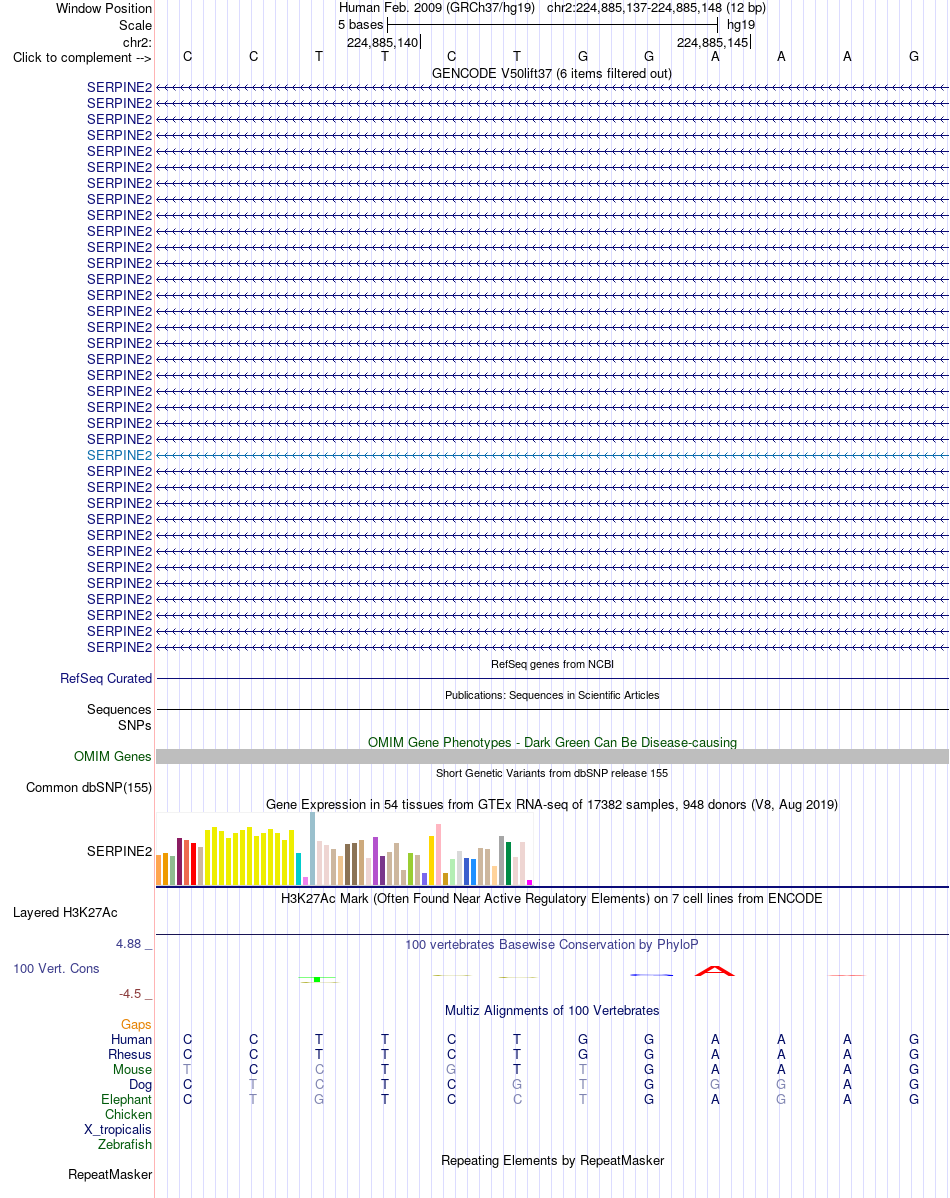Open 'Short Genetic Variants from dbSNP release 155' title
The image size is (950, 1198).
point(552,773)
